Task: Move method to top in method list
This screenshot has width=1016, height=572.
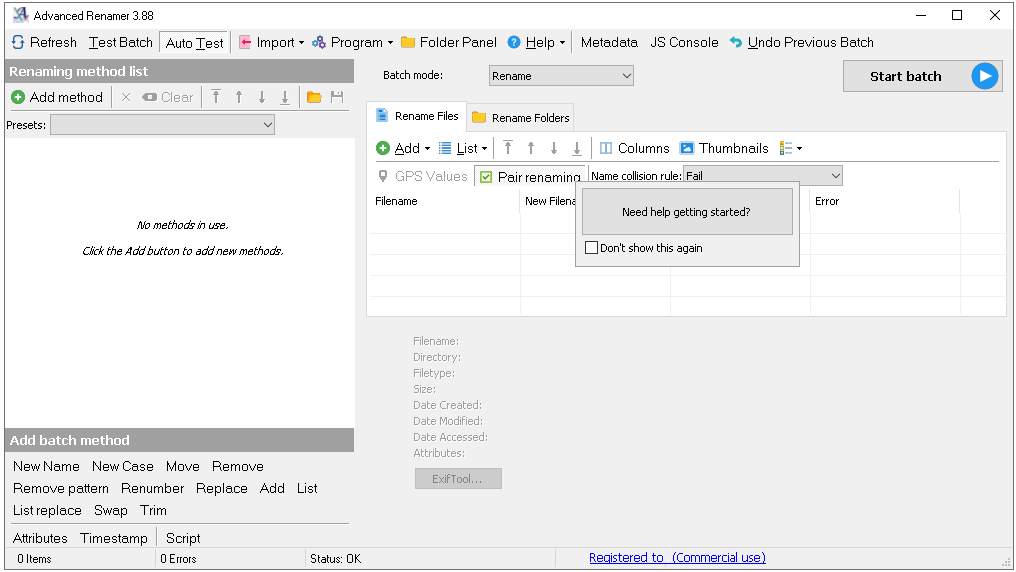Action: click(216, 97)
